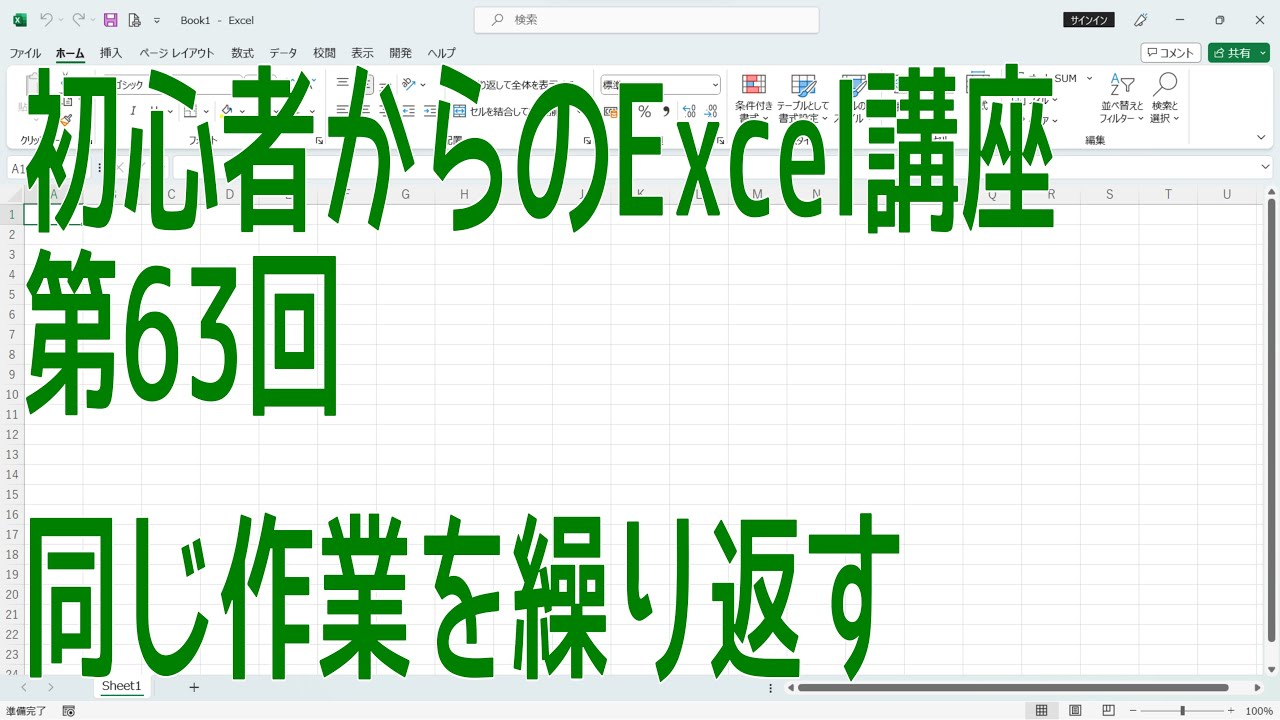Switch to the 校閲 tab

(324, 53)
